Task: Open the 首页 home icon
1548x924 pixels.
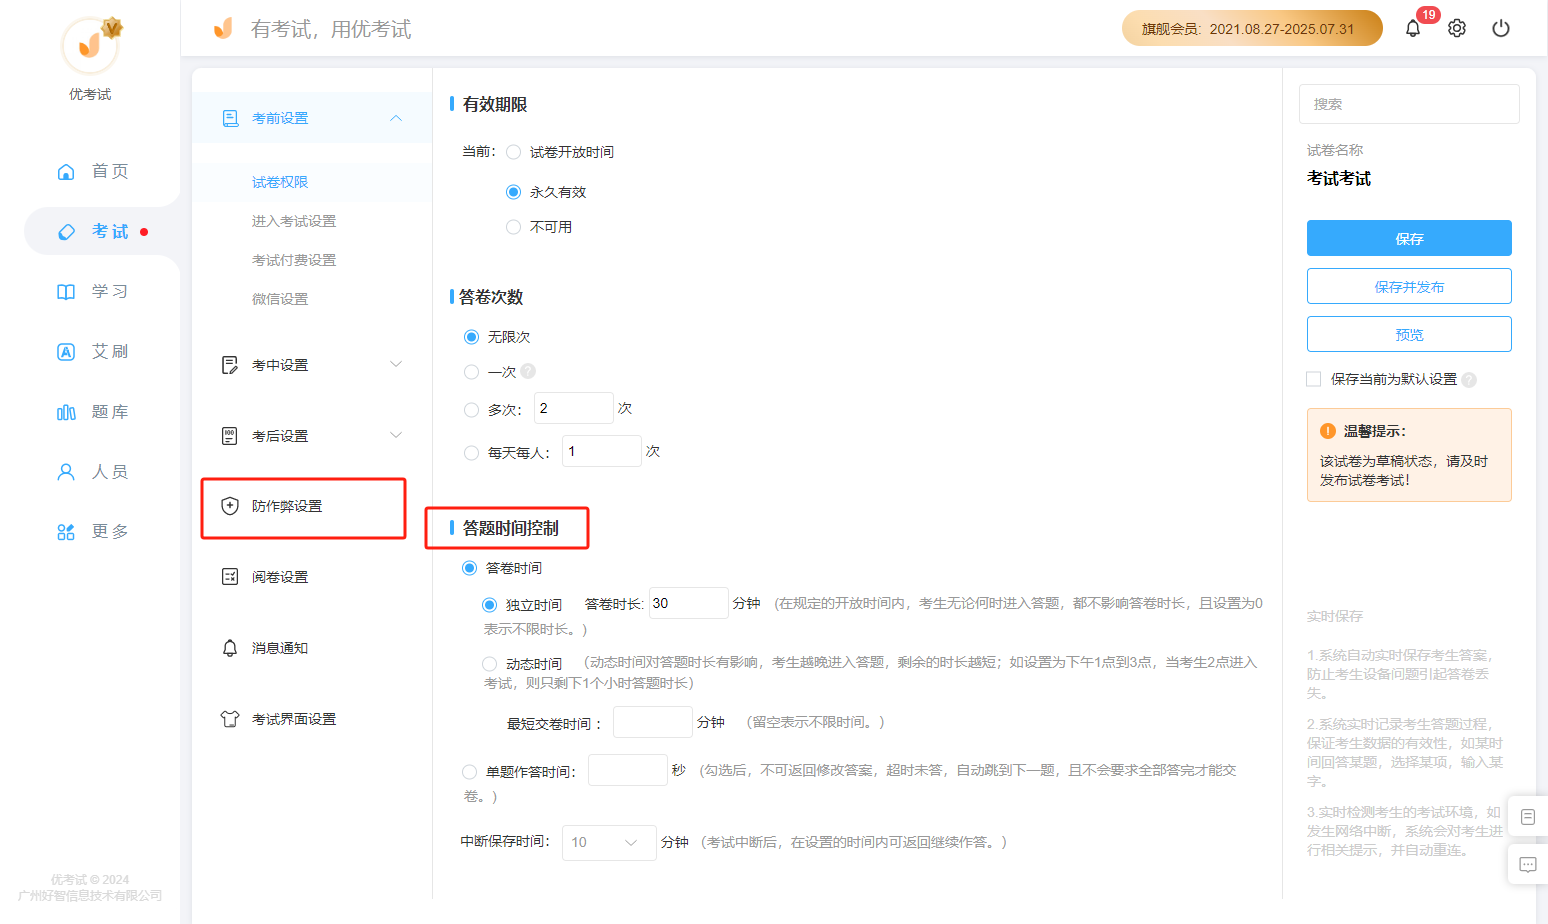Action: click(66, 171)
